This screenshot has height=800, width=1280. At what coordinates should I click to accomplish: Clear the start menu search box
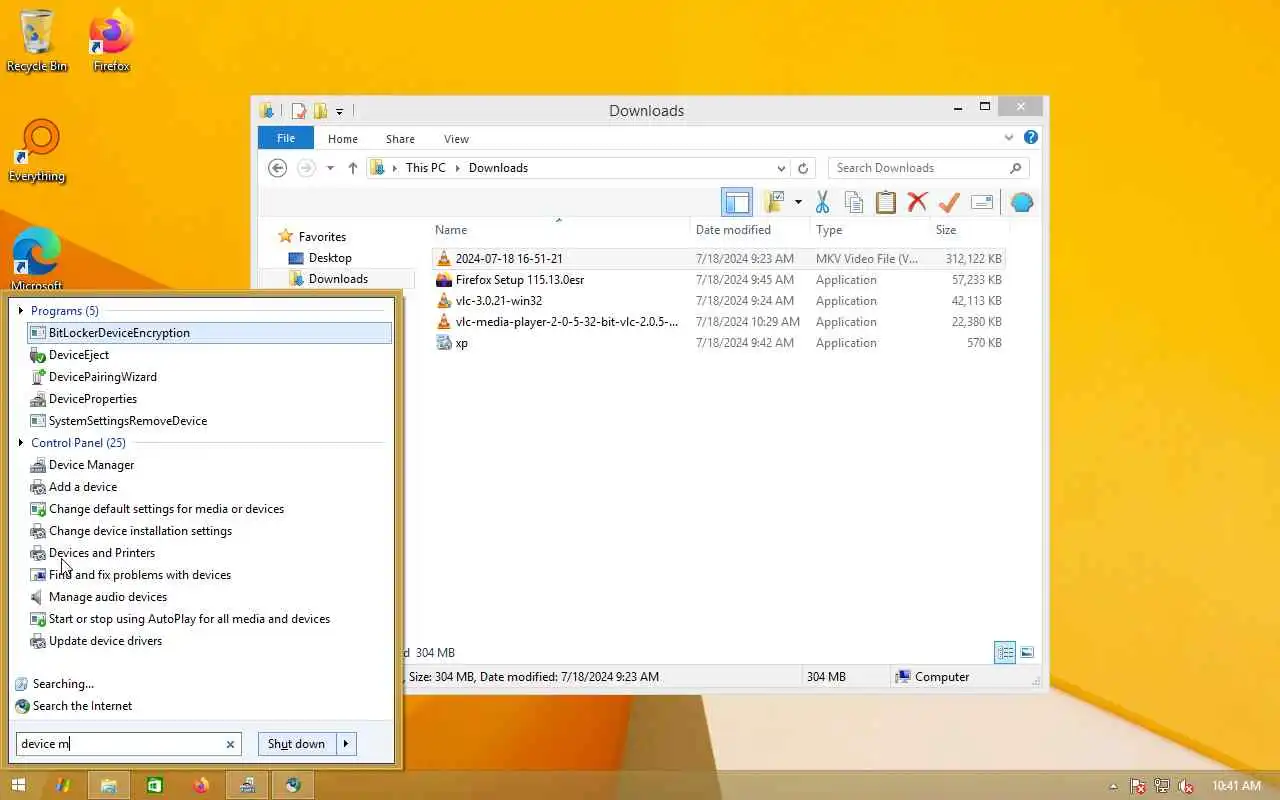pyautogui.click(x=230, y=744)
